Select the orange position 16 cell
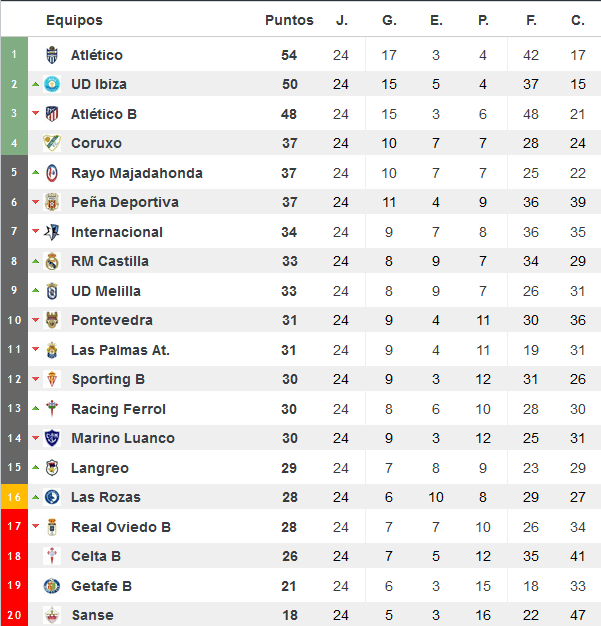Screen dimensions: 601x626 pos(14,497)
